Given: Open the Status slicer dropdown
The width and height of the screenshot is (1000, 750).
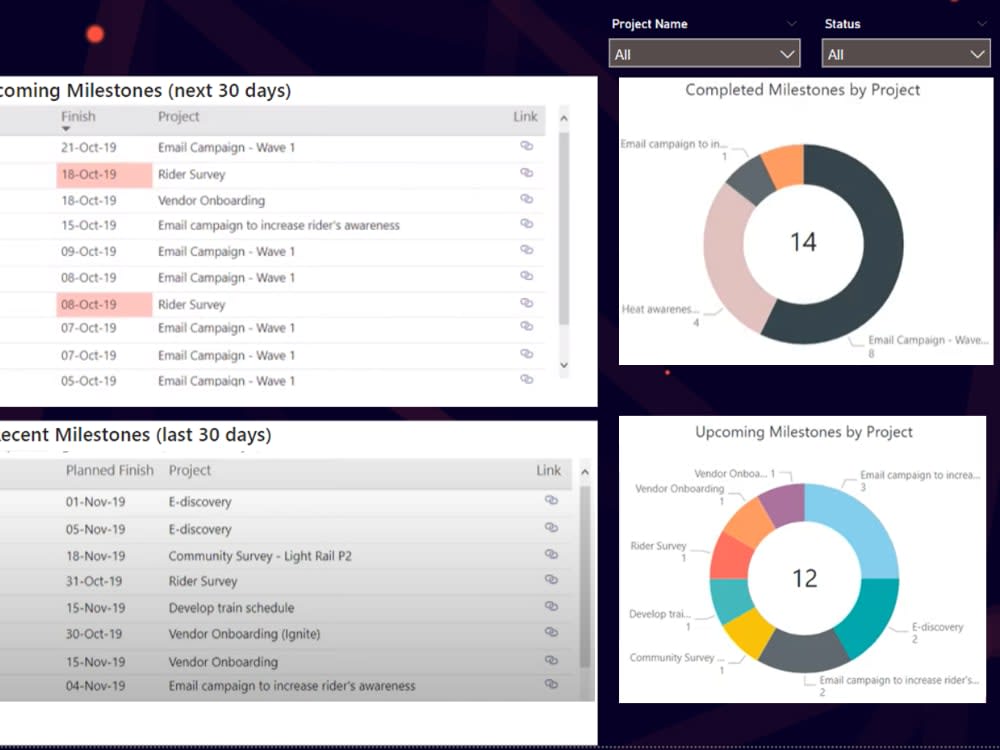Looking at the screenshot, I should [906, 54].
